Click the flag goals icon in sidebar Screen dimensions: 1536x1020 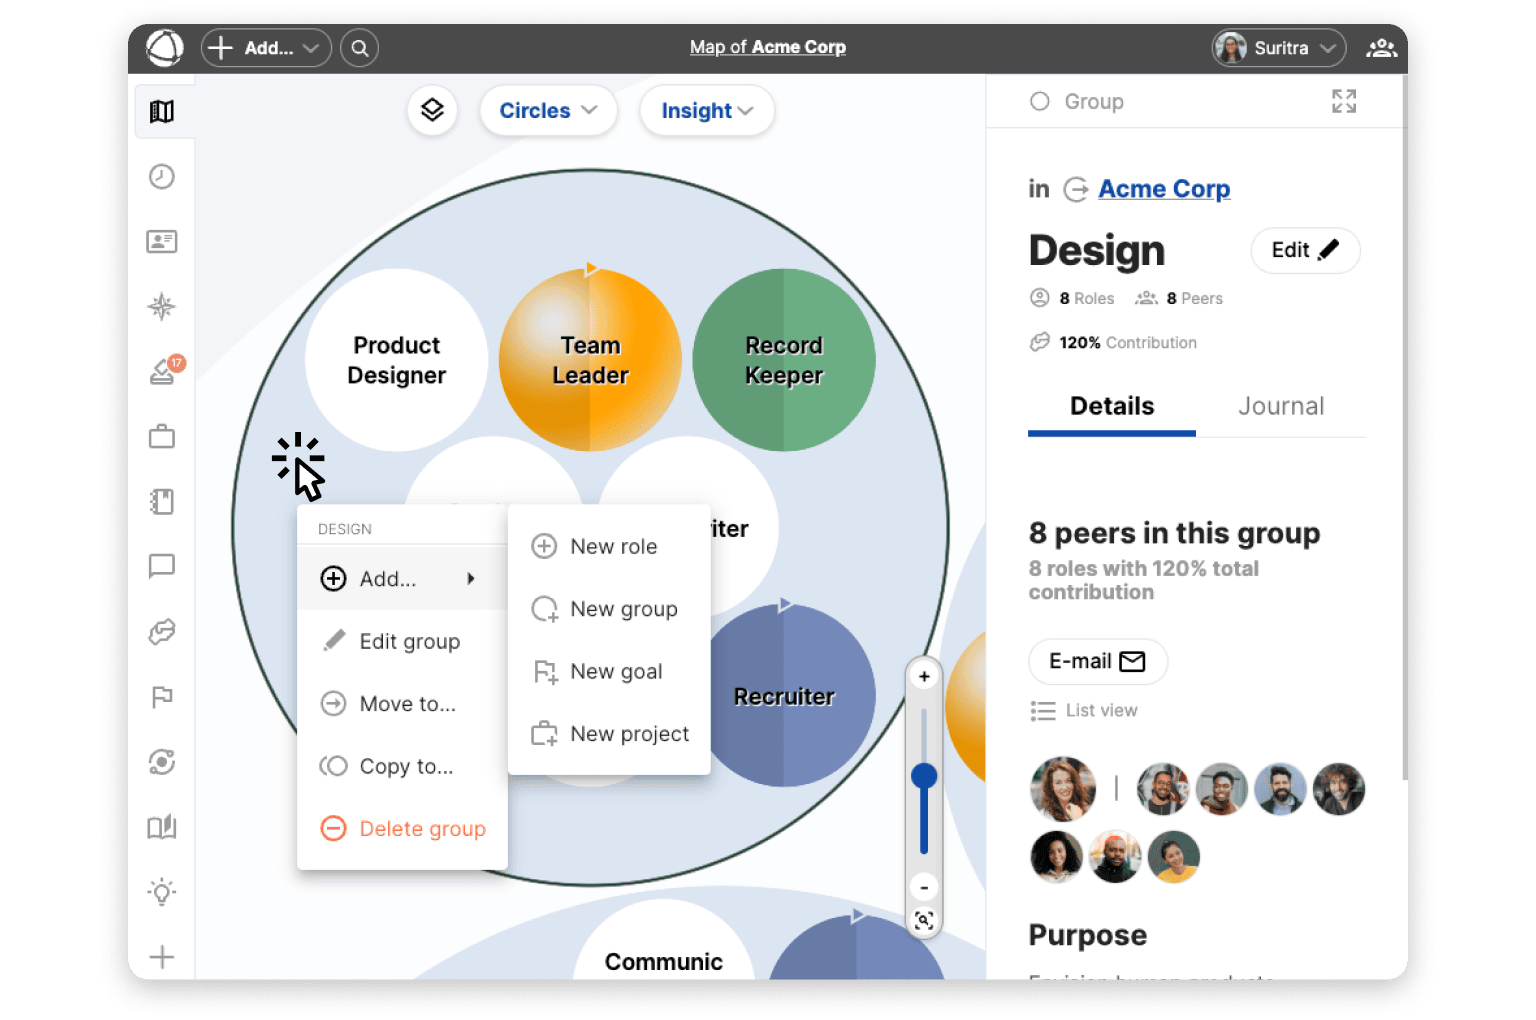[162, 697]
